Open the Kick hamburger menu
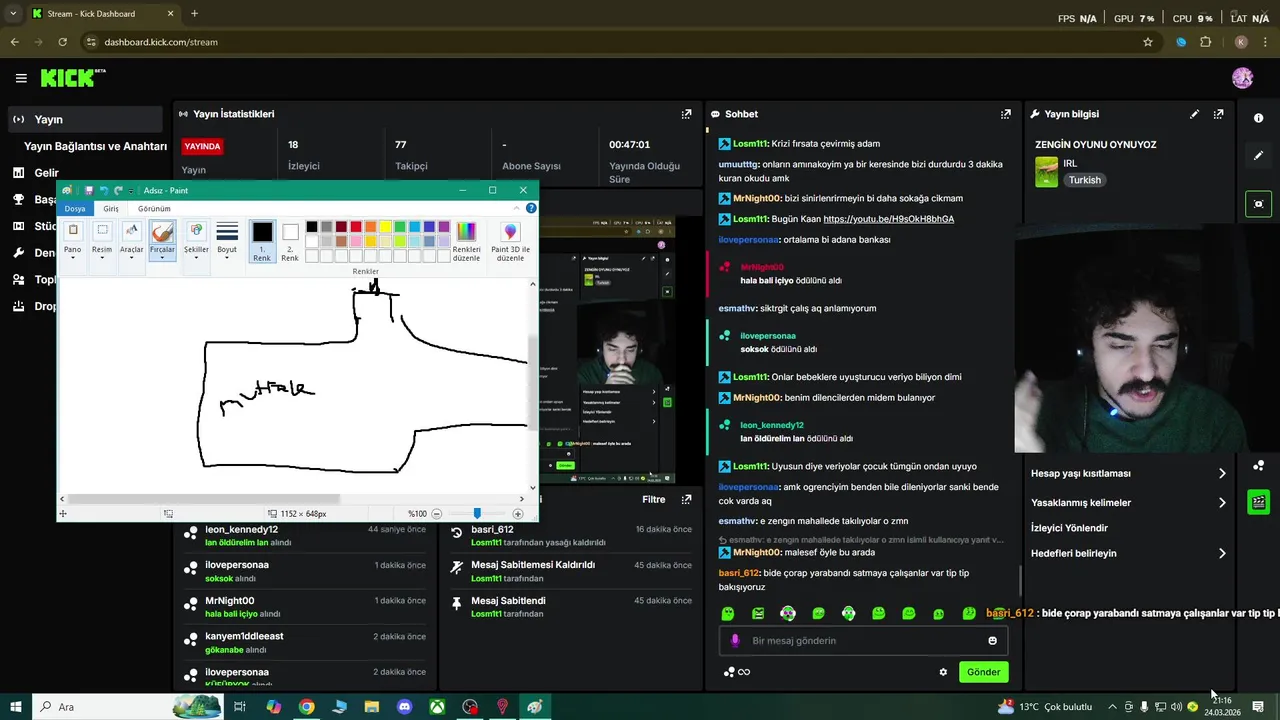 (x=21, y=78)
